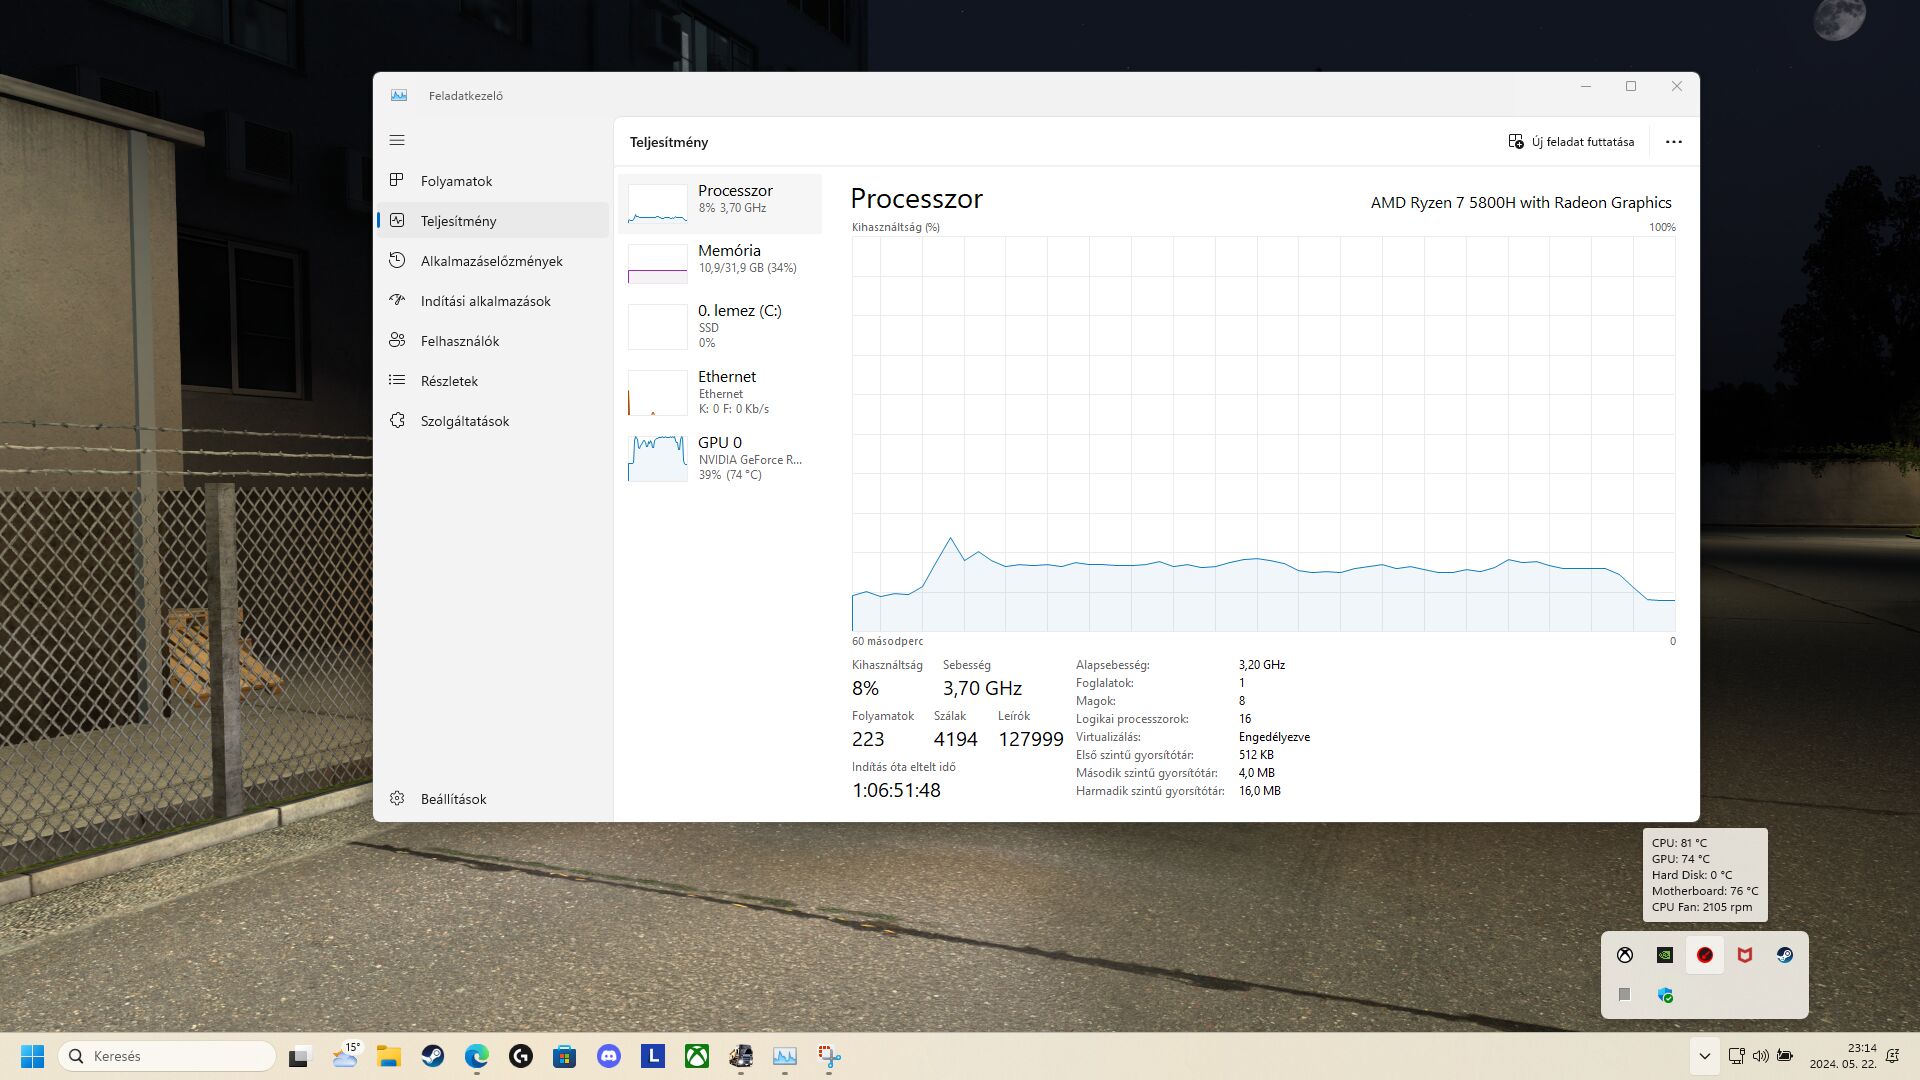This screenshot has width=1920, height=1080.
Task: Click the McAfee icon in tray overflow
Action: click(x=1744, y=955)
